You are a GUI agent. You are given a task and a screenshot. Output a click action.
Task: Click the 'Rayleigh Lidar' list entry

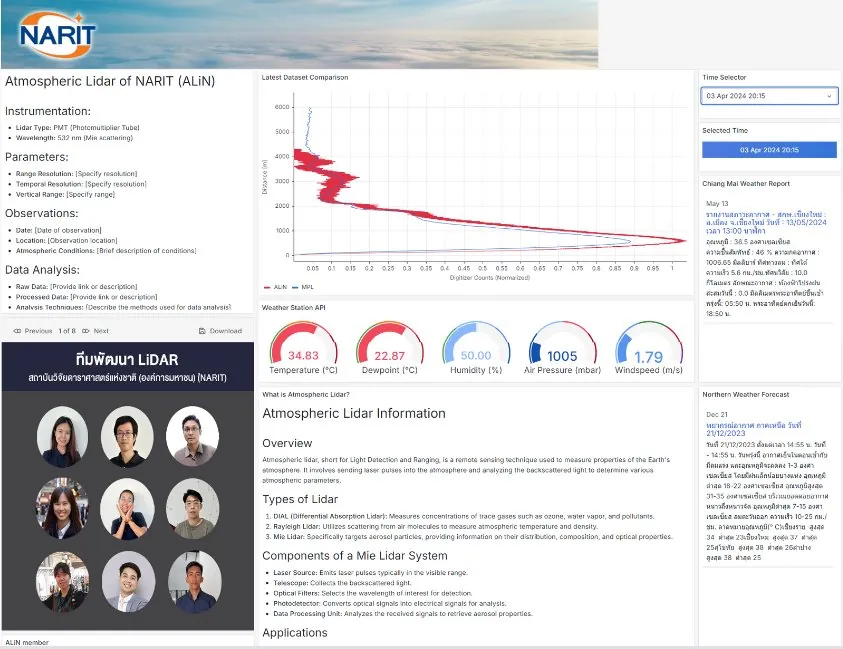(435, 526)
